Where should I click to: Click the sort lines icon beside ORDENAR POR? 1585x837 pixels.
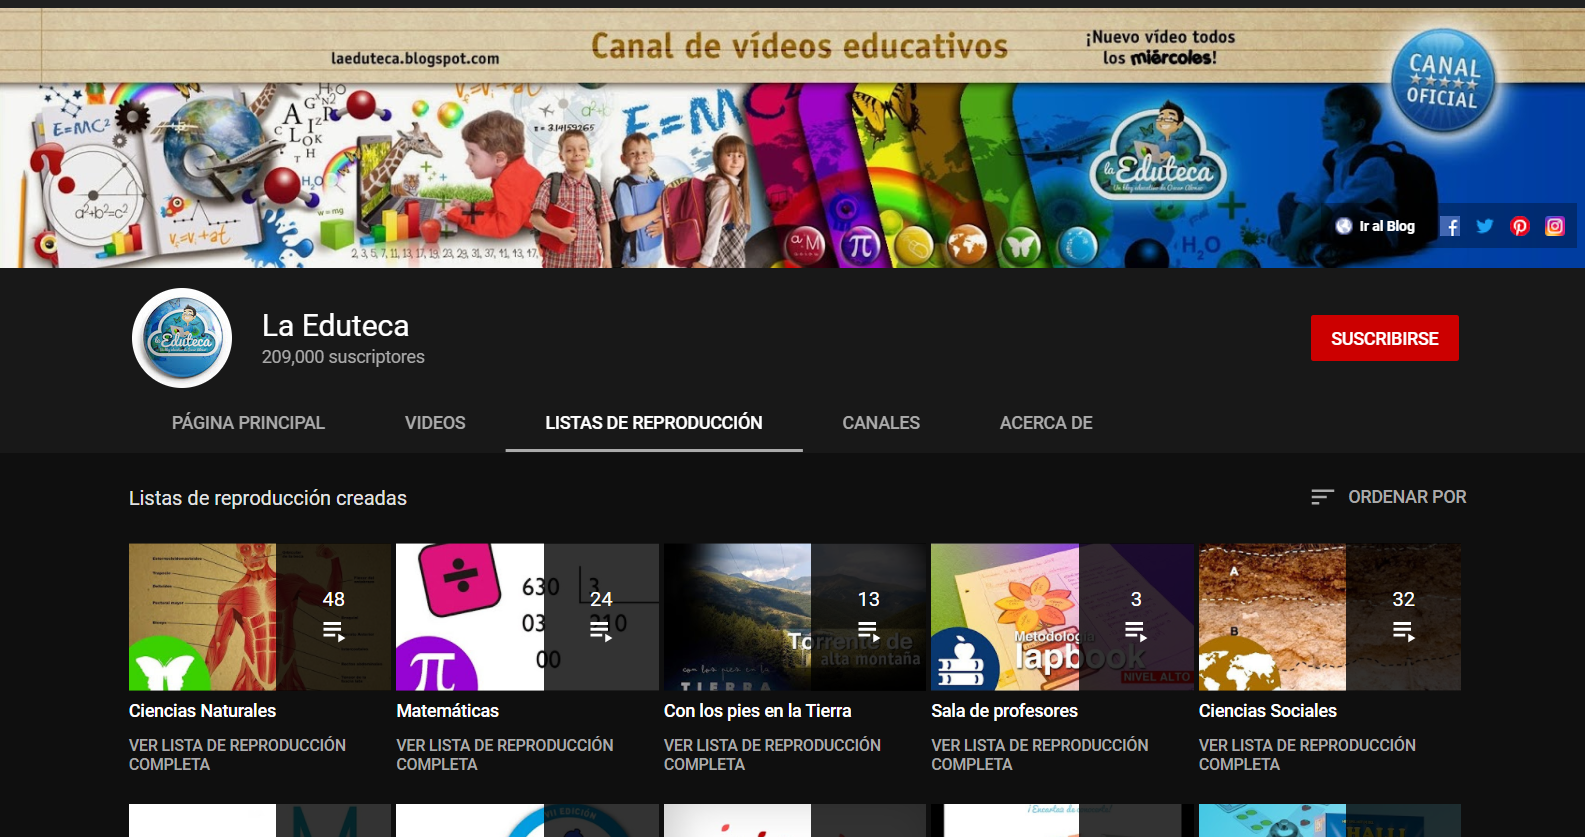coord(1322,497)
